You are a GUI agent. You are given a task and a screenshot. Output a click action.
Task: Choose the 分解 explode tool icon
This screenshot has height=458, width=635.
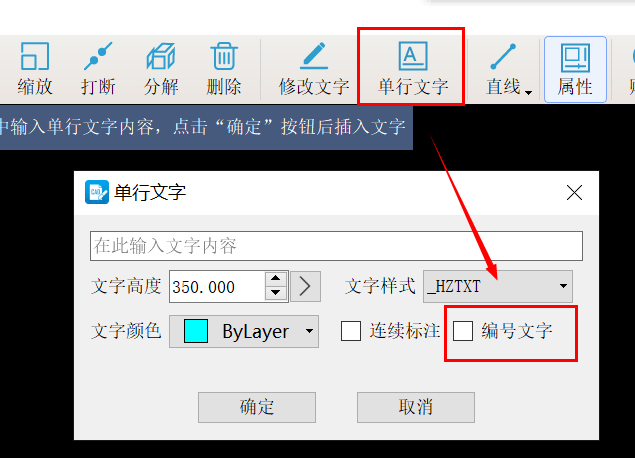pyautogui.click(x=161, y=57)
